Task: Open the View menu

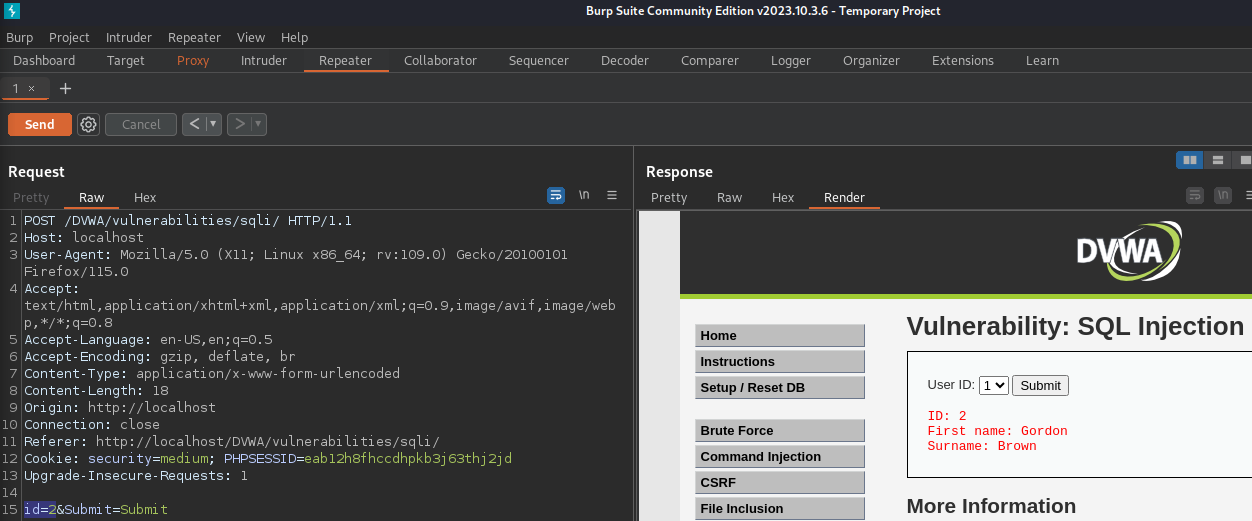Action: (x=251, y=37)
